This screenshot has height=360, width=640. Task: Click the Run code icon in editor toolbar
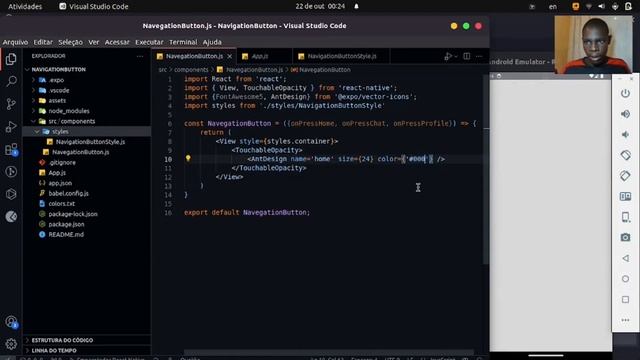(x=448, y=56)
